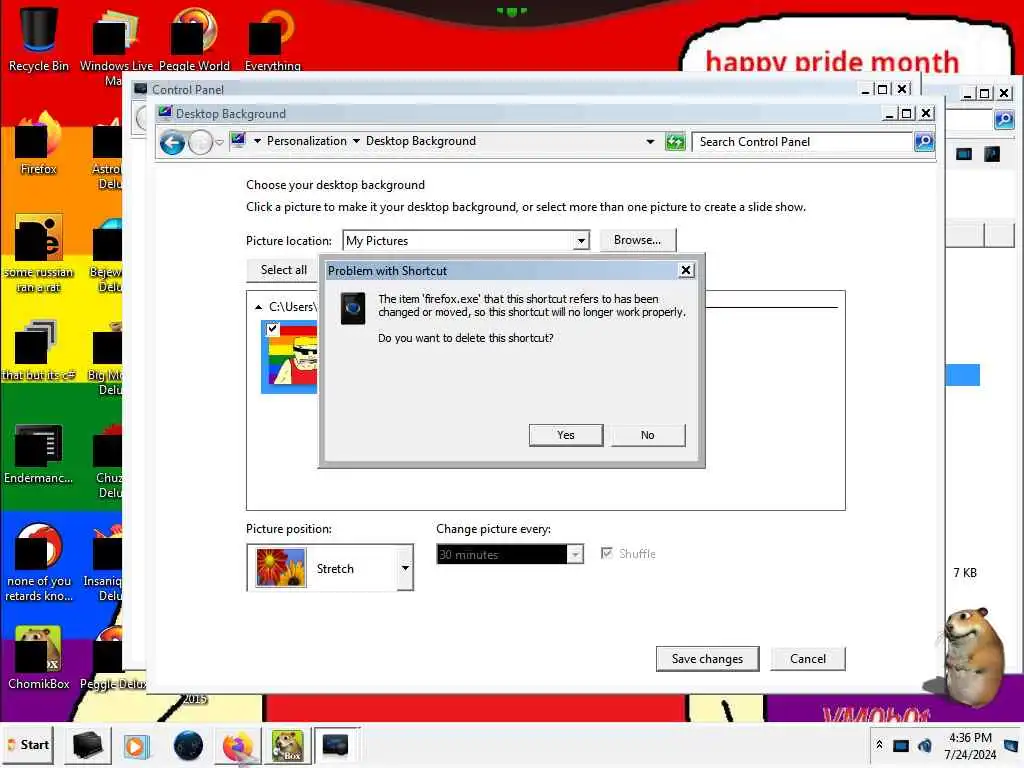
Task: Click the Back navigation arrow
Action: coord(172,142)
